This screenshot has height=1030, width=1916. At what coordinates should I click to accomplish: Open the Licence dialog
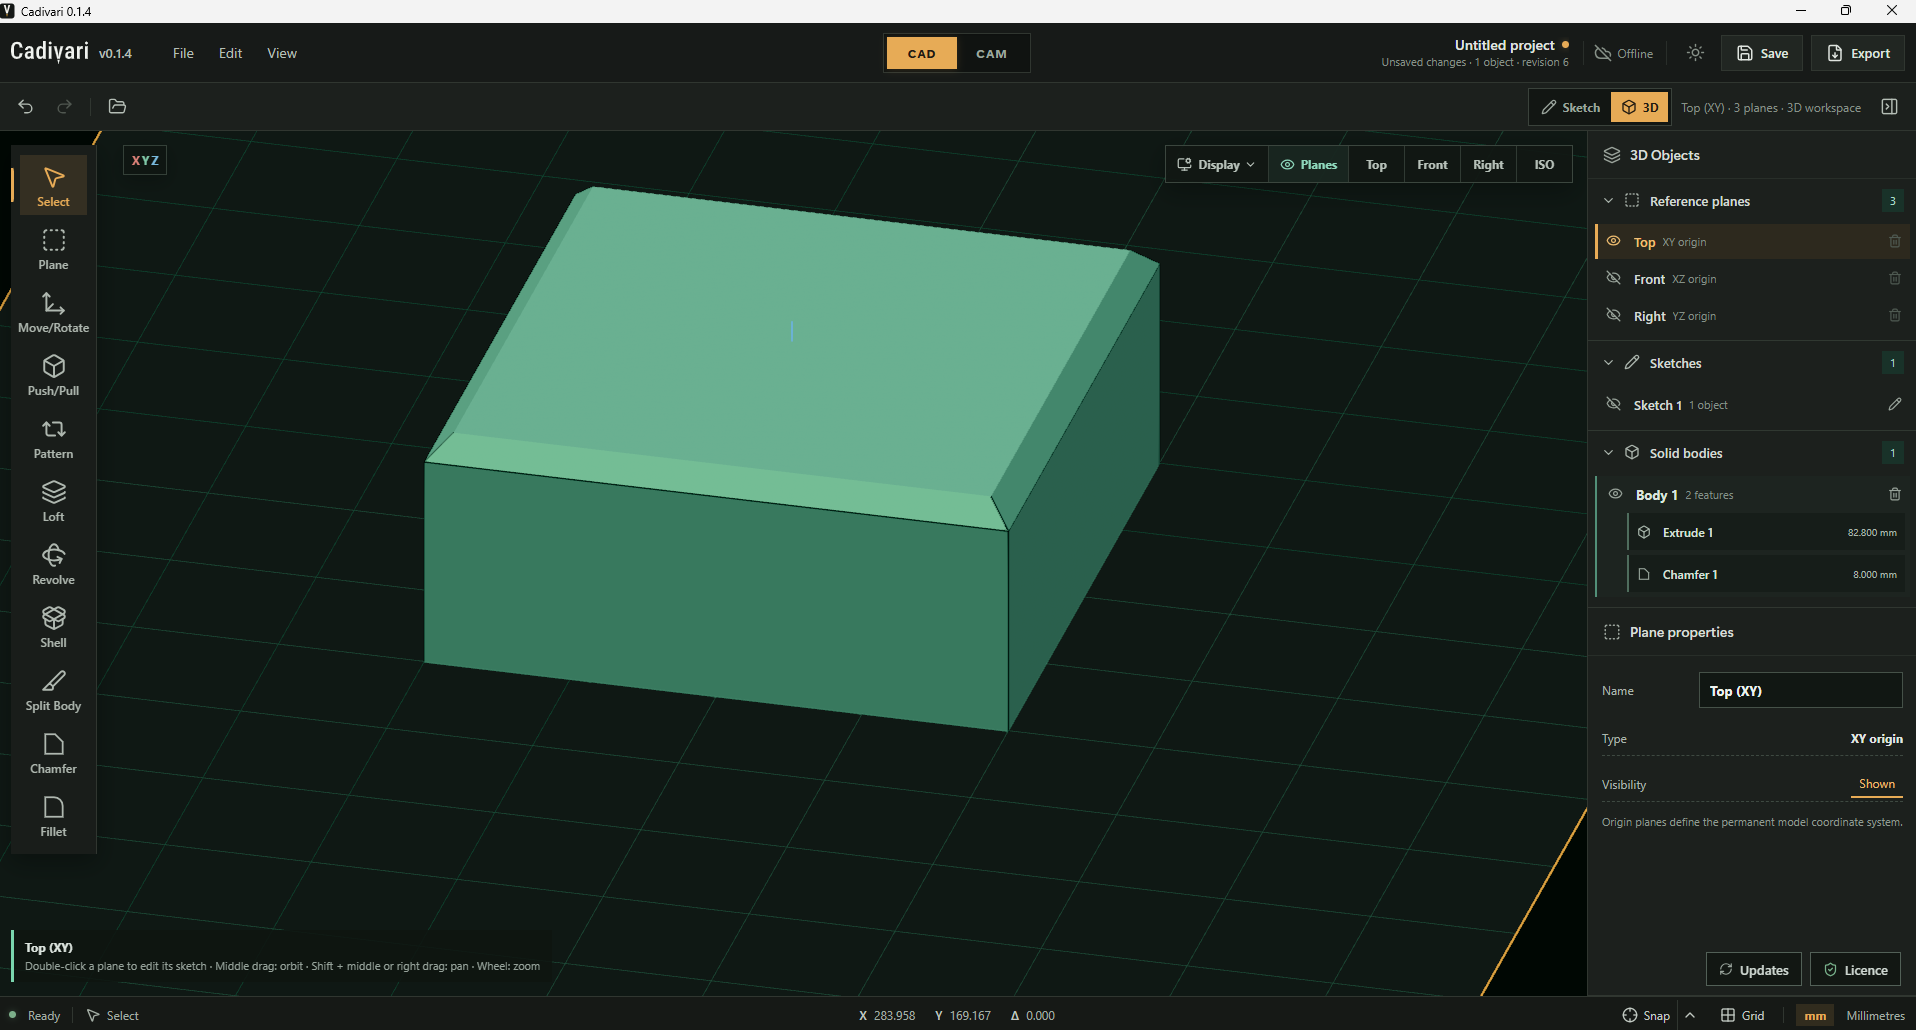pos(1856,970)
